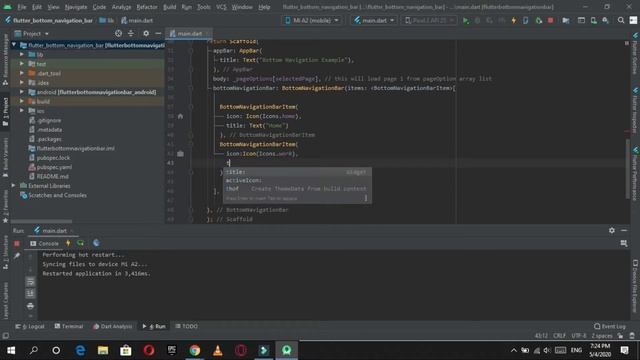
Task: Click the hot restart icon in Run console
Action: [x=80, y=243]
